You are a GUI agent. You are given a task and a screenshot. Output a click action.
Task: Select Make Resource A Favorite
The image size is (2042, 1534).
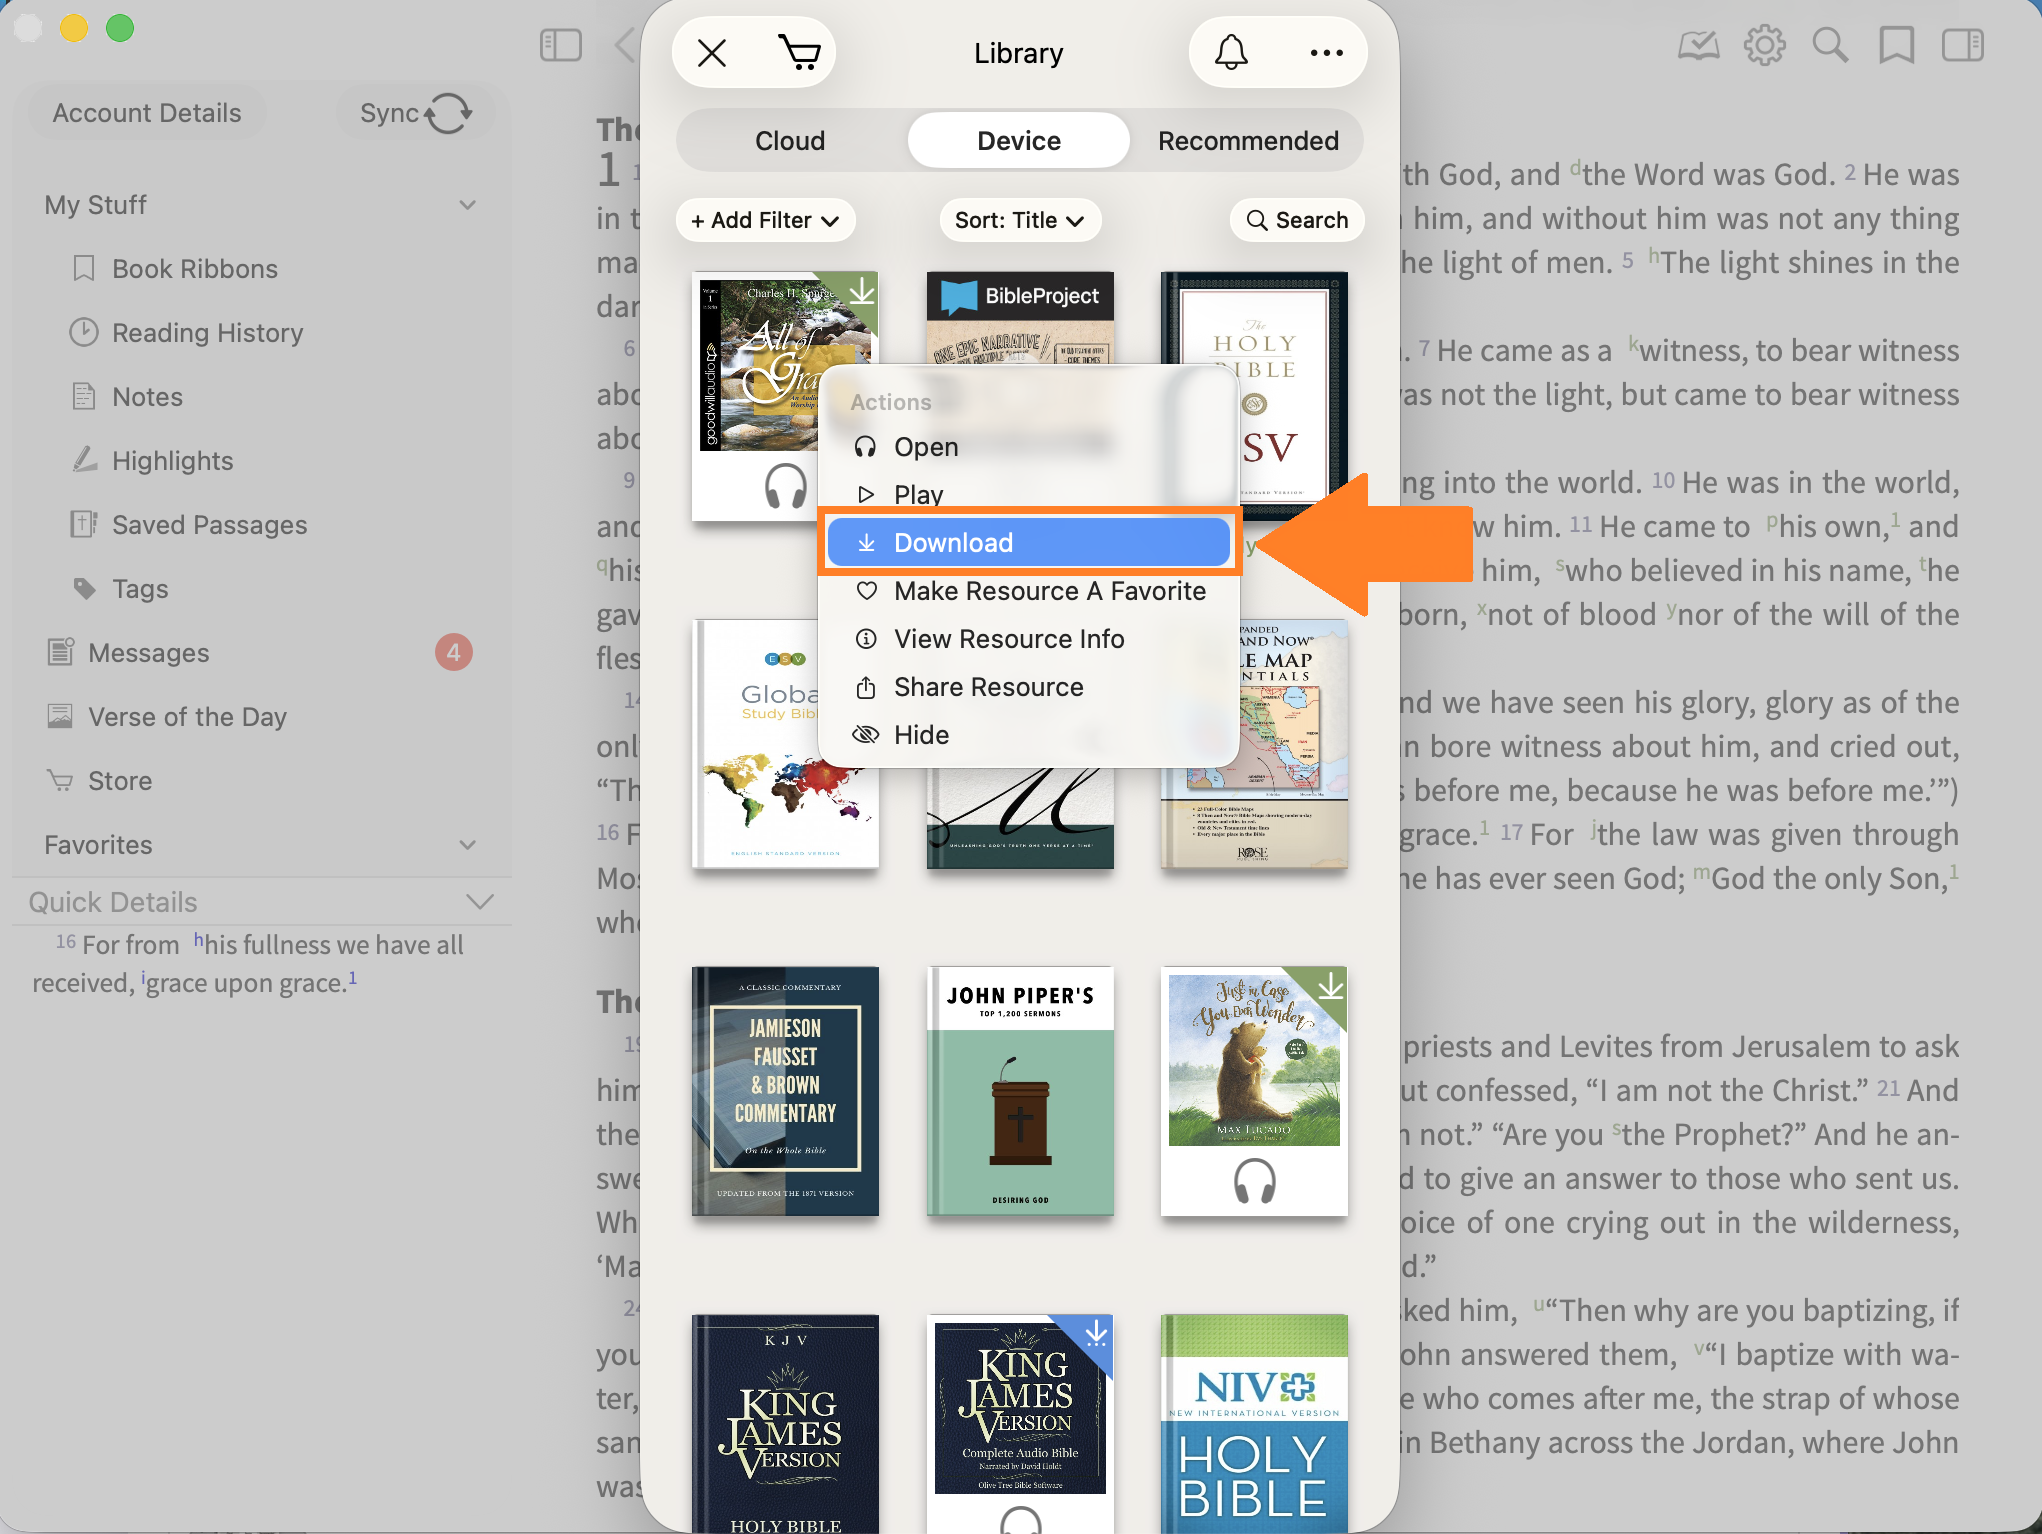tap(1029, 591)
